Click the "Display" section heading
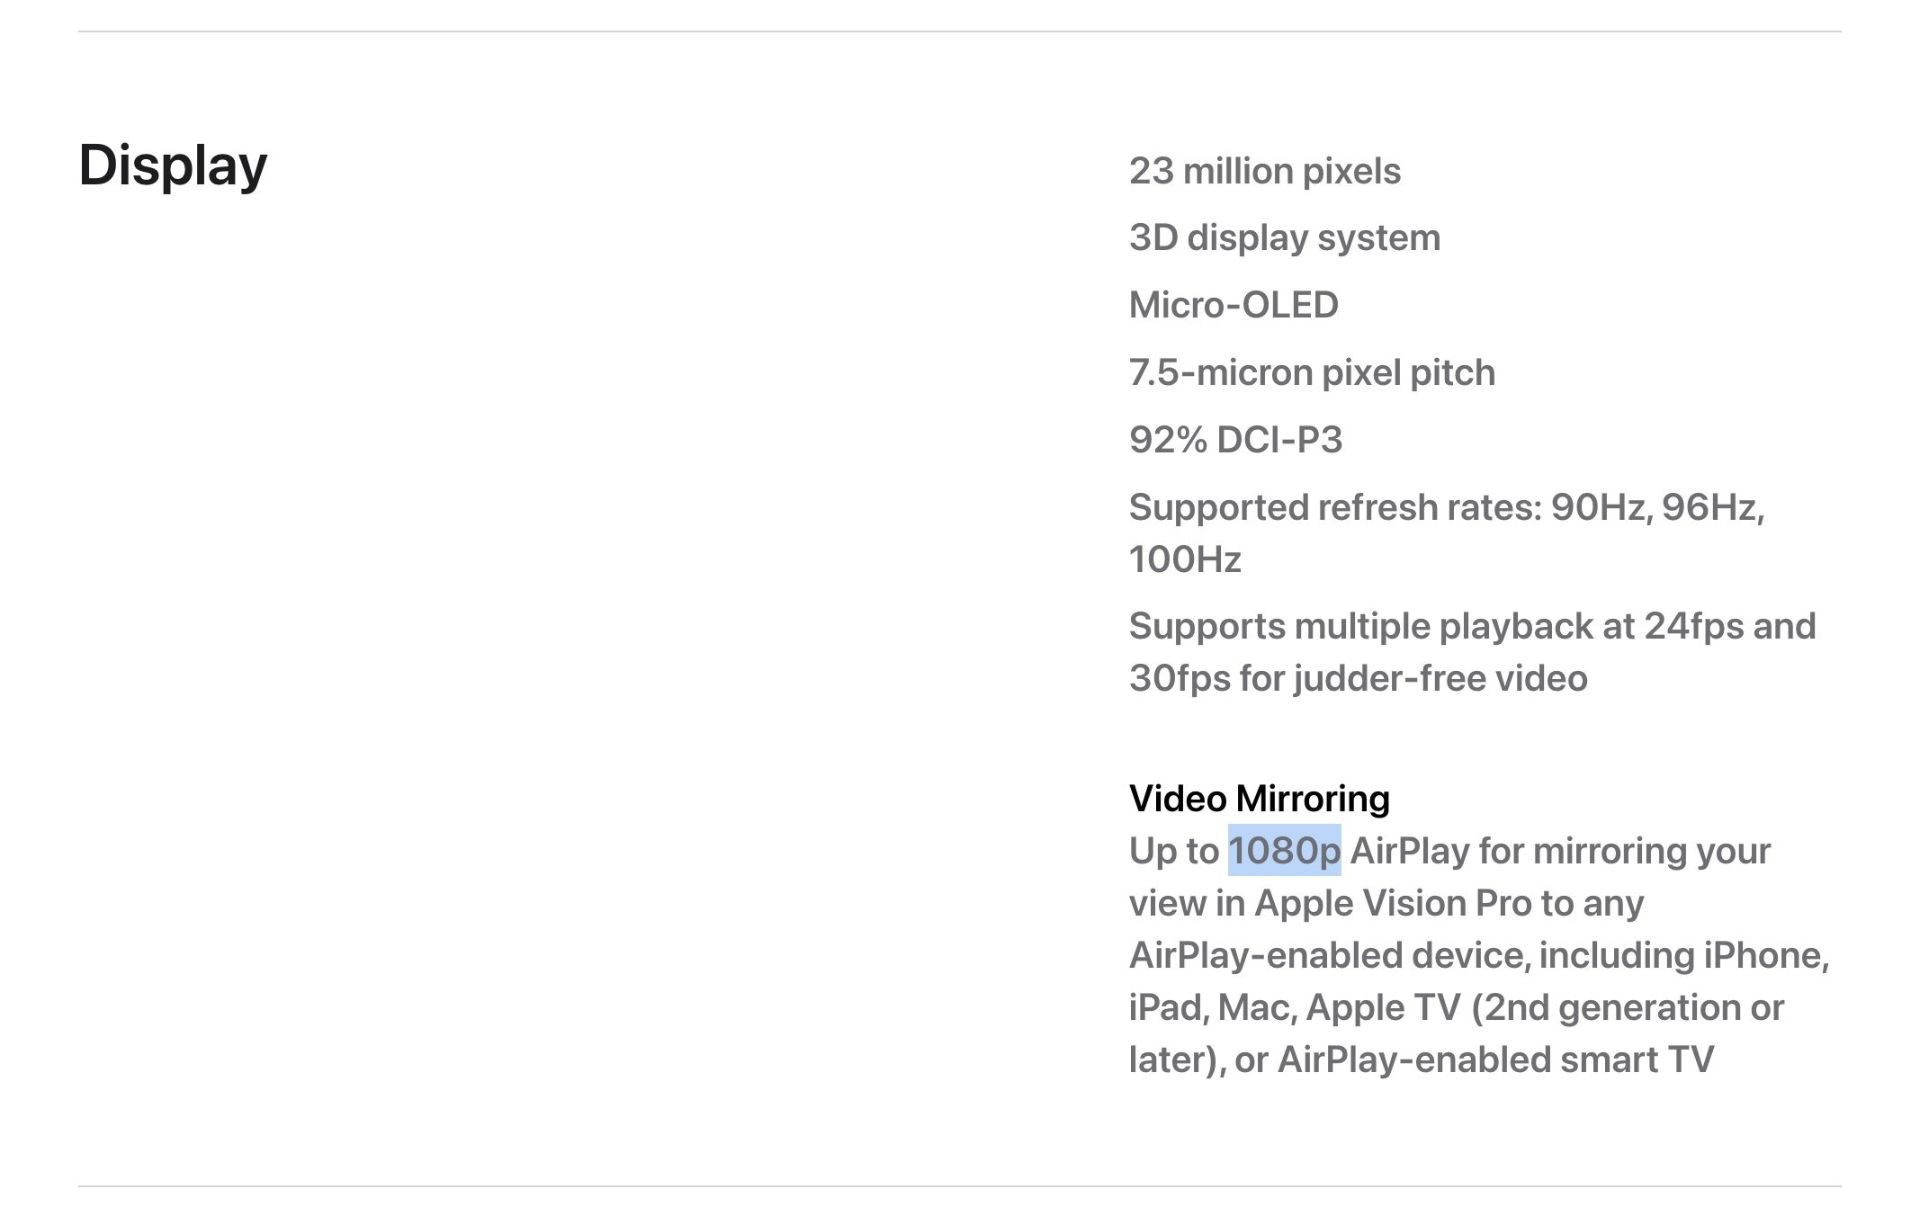Screen dimensions: 1920x1207 point(173,165)
